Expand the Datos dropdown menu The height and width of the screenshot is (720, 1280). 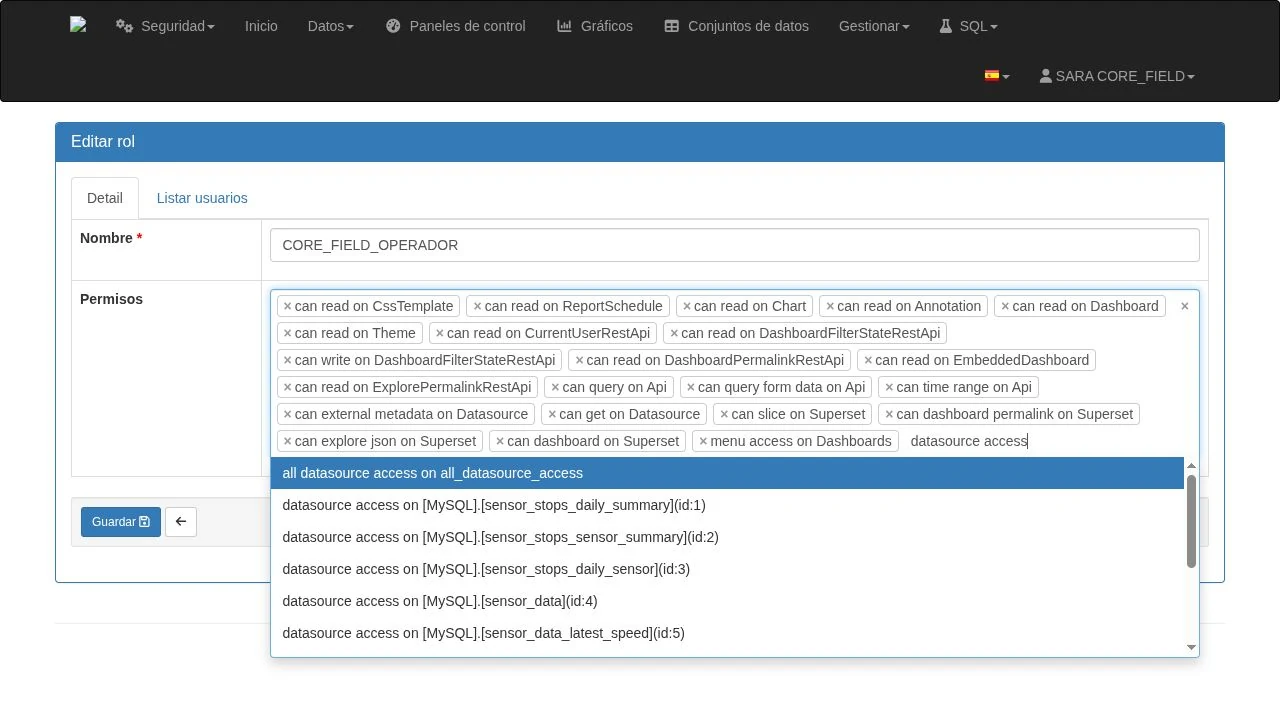coord(330,26)
